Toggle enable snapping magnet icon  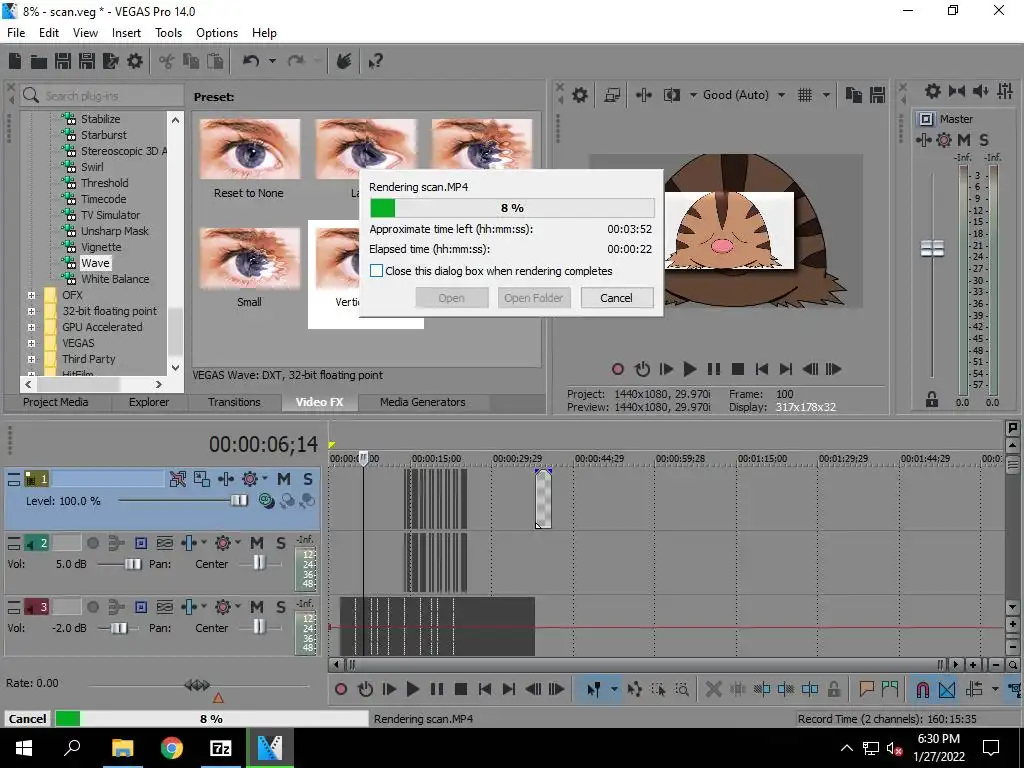(x=922, y=689)
